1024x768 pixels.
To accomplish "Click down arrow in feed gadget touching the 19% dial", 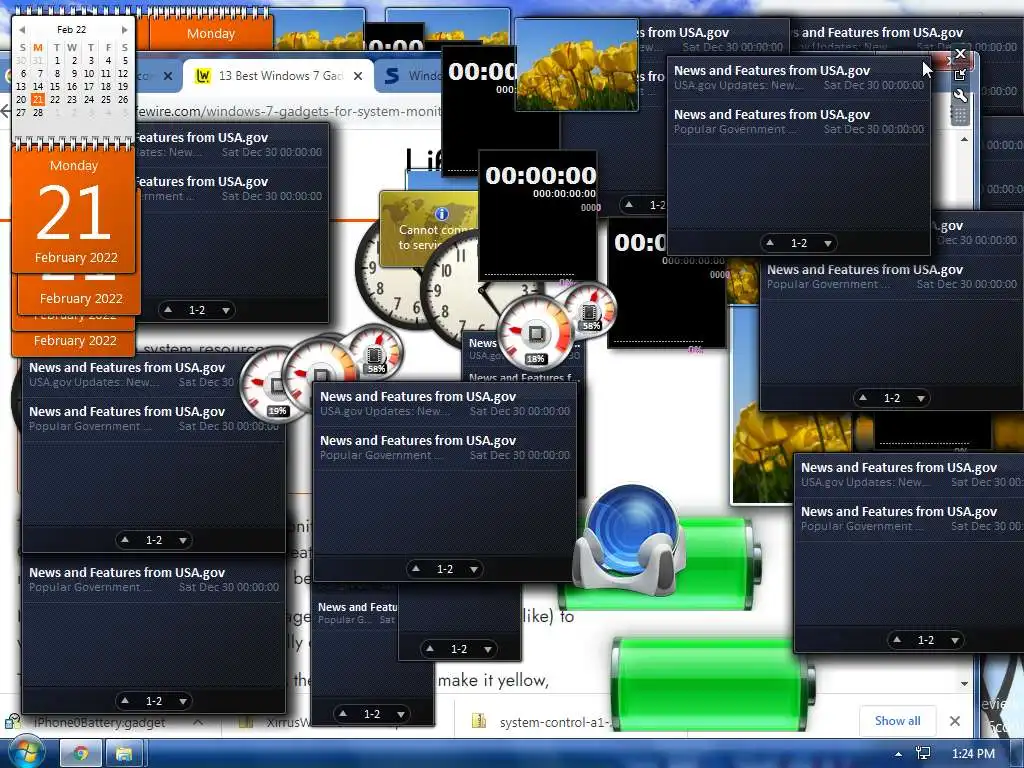I will (x=183, y=540).
